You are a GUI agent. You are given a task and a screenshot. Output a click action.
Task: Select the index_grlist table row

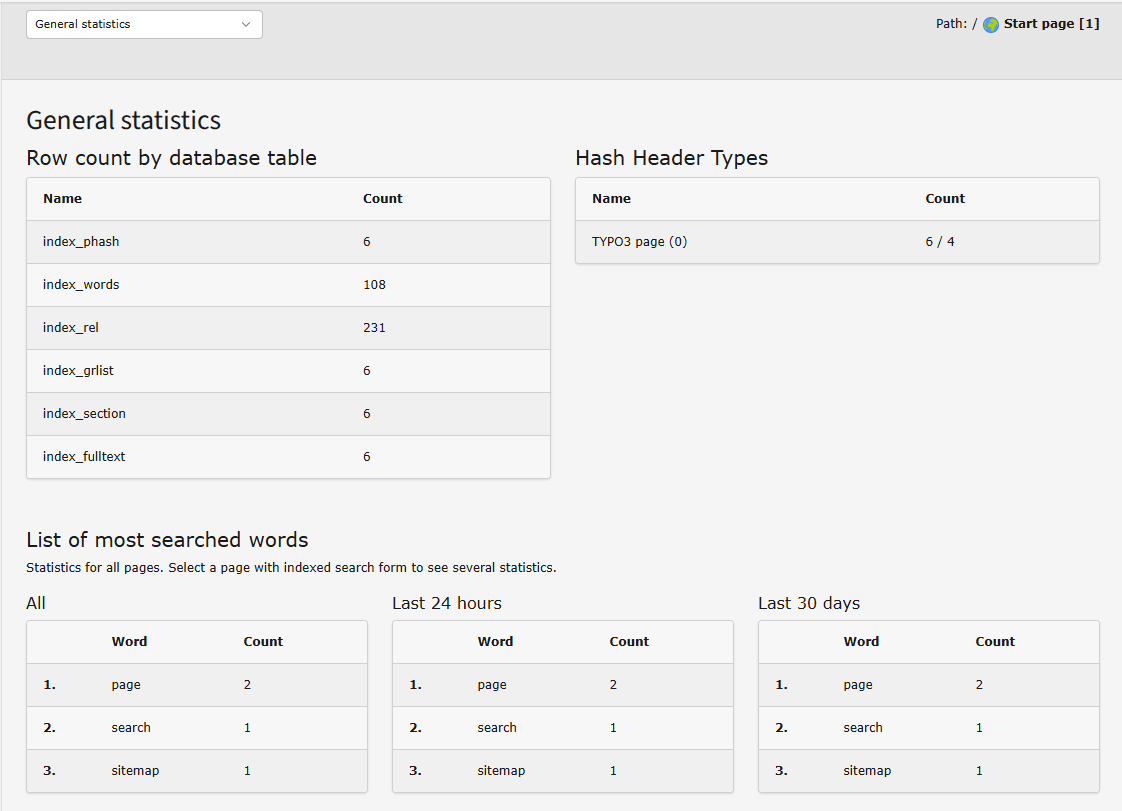(77, 370)
